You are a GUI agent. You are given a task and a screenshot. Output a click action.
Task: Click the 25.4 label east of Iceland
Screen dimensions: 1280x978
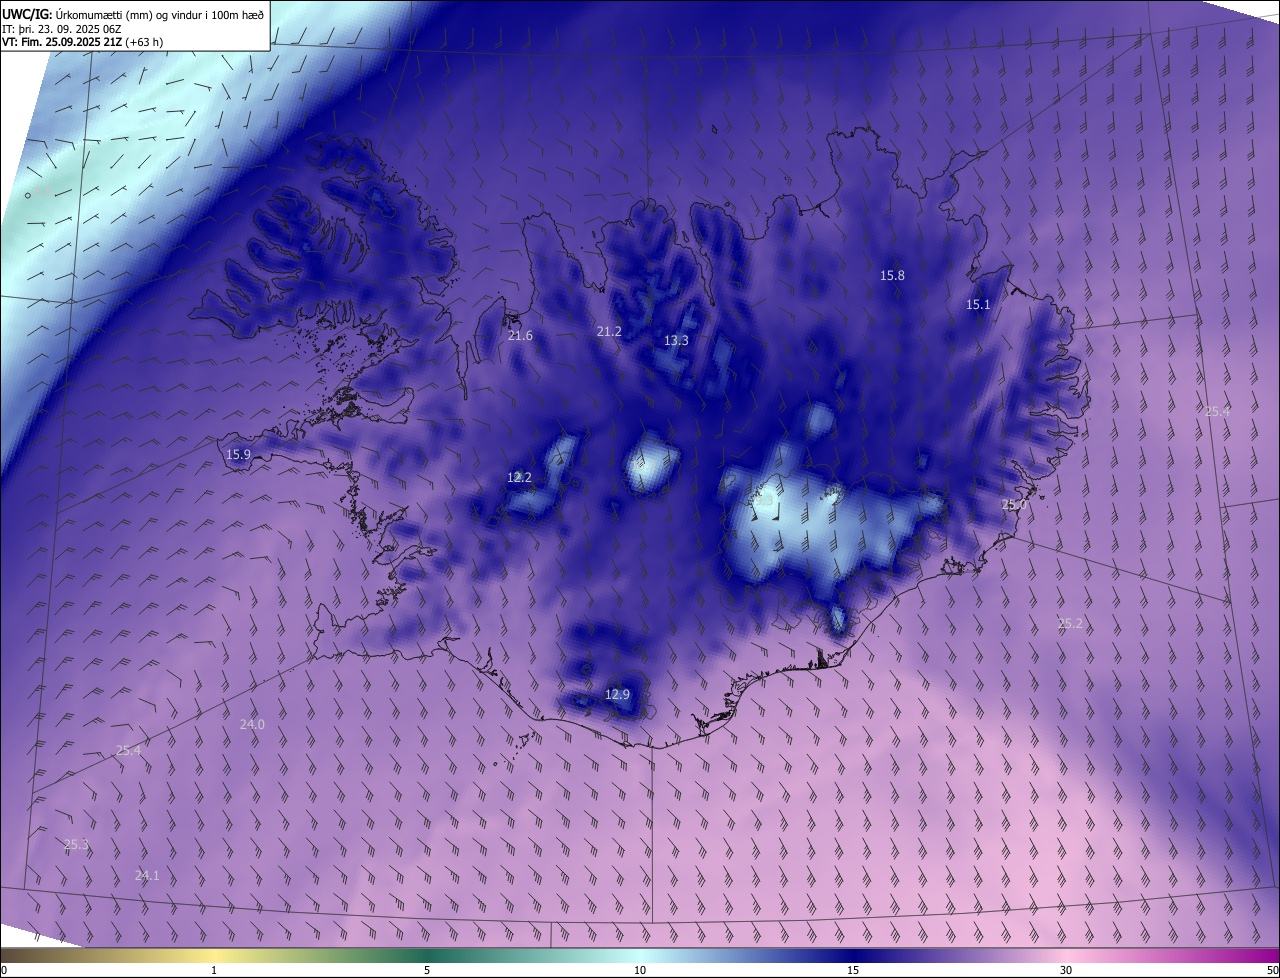click(x=1217, y=412)
